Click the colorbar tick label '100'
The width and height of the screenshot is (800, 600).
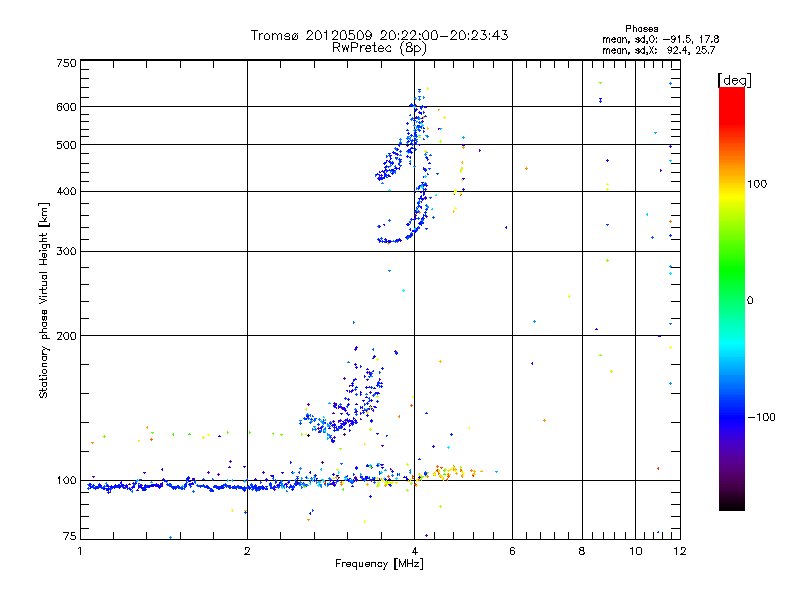[757, 184]
